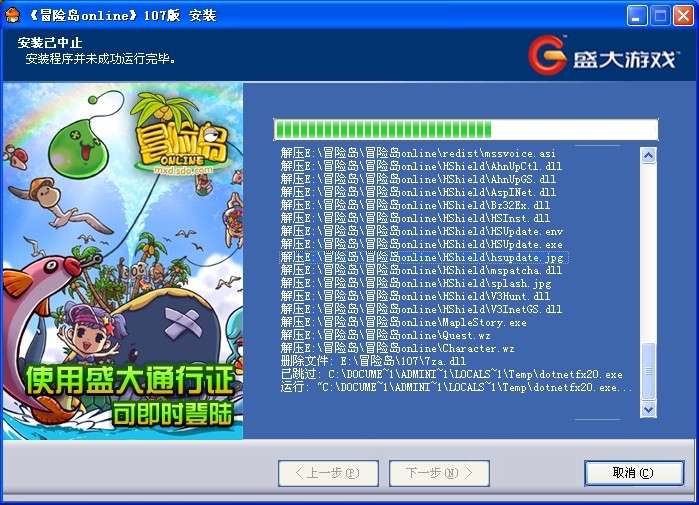Click the log list scrollbar thumb

click(648, 371)
